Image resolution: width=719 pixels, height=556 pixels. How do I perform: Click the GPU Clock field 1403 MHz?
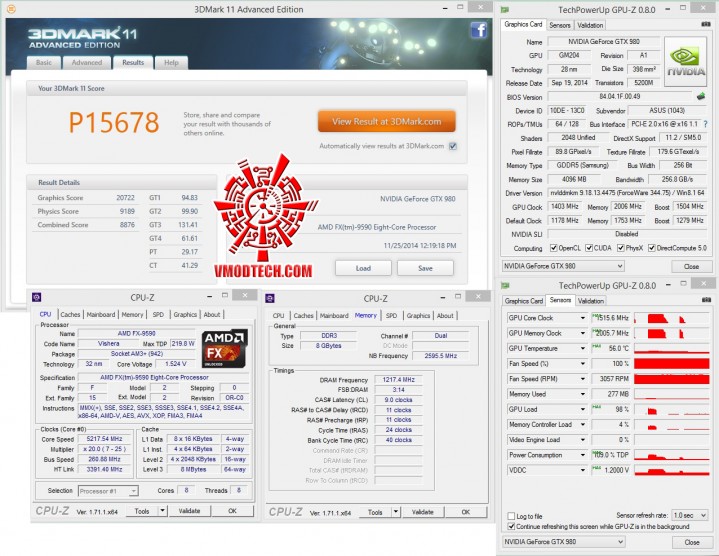(x=564, y=207)
